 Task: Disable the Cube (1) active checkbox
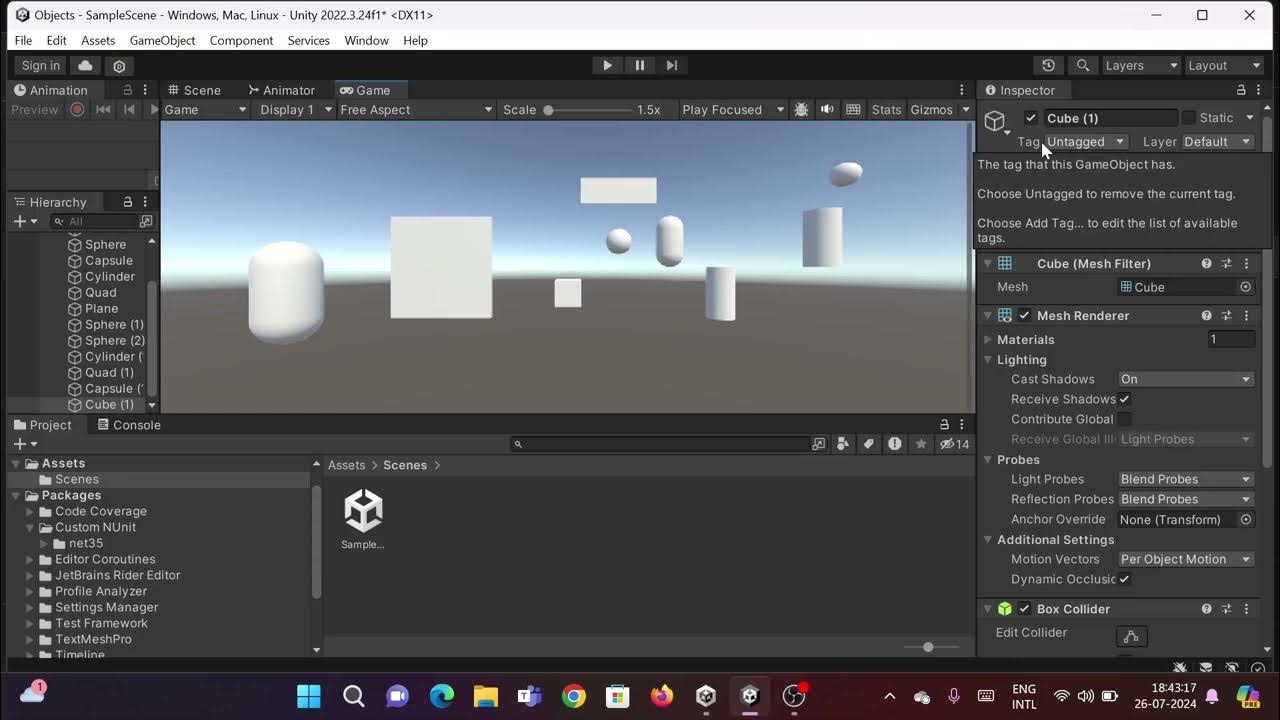click(1031, 118)
